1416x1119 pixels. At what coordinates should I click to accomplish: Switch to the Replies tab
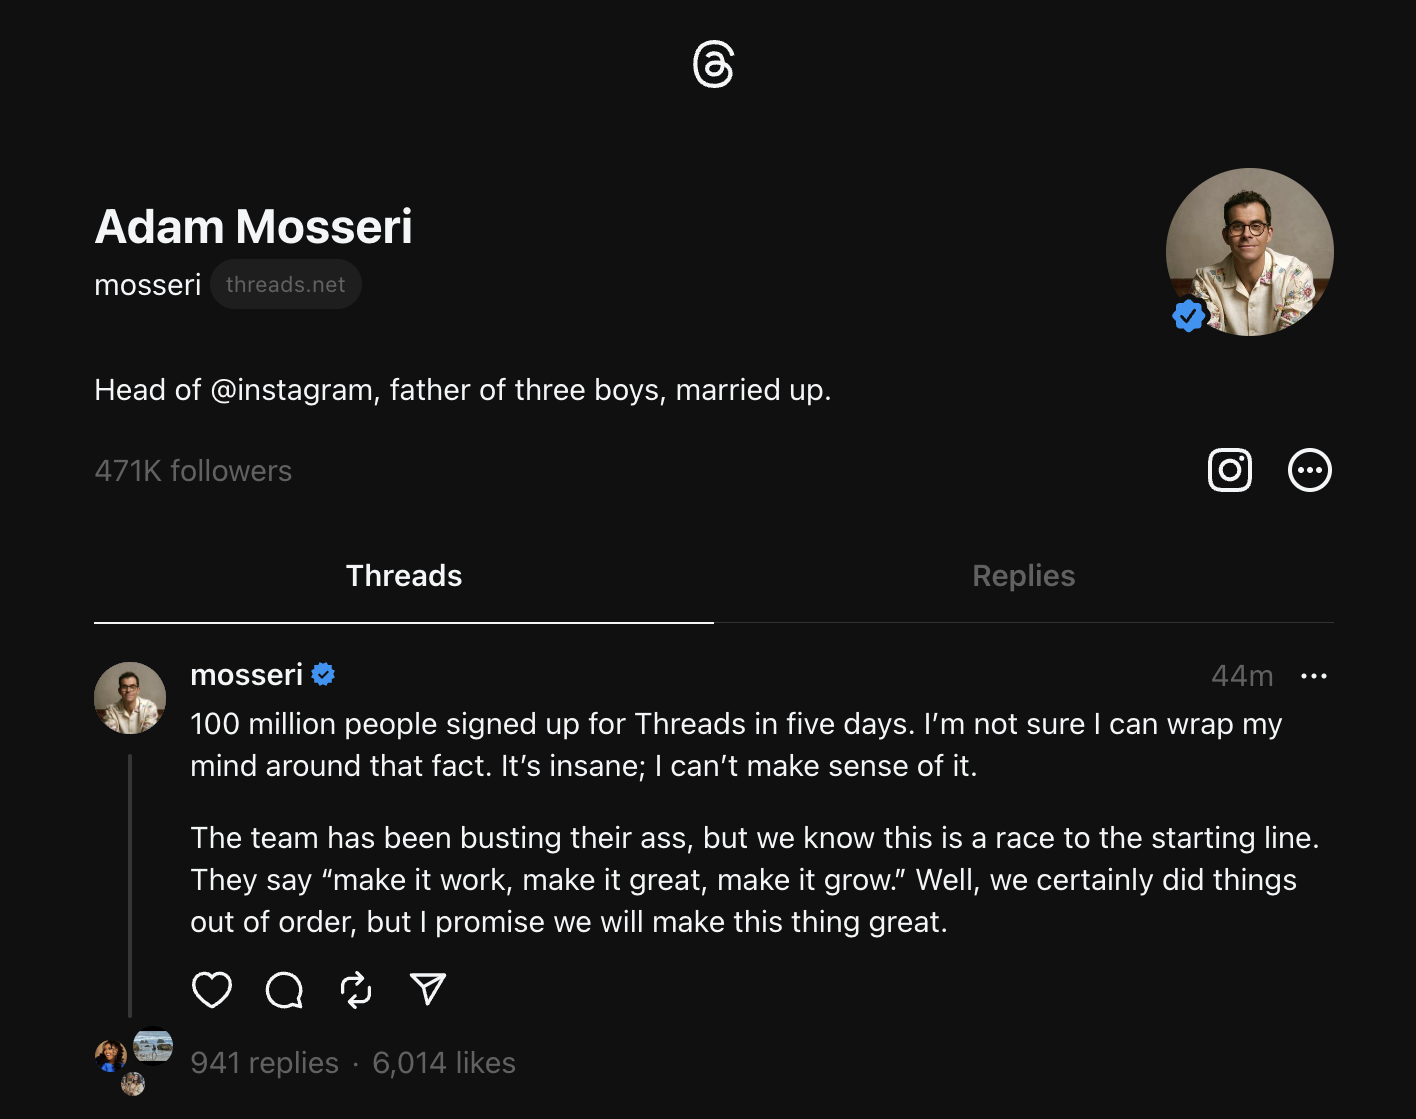[x=1023, y=576]
